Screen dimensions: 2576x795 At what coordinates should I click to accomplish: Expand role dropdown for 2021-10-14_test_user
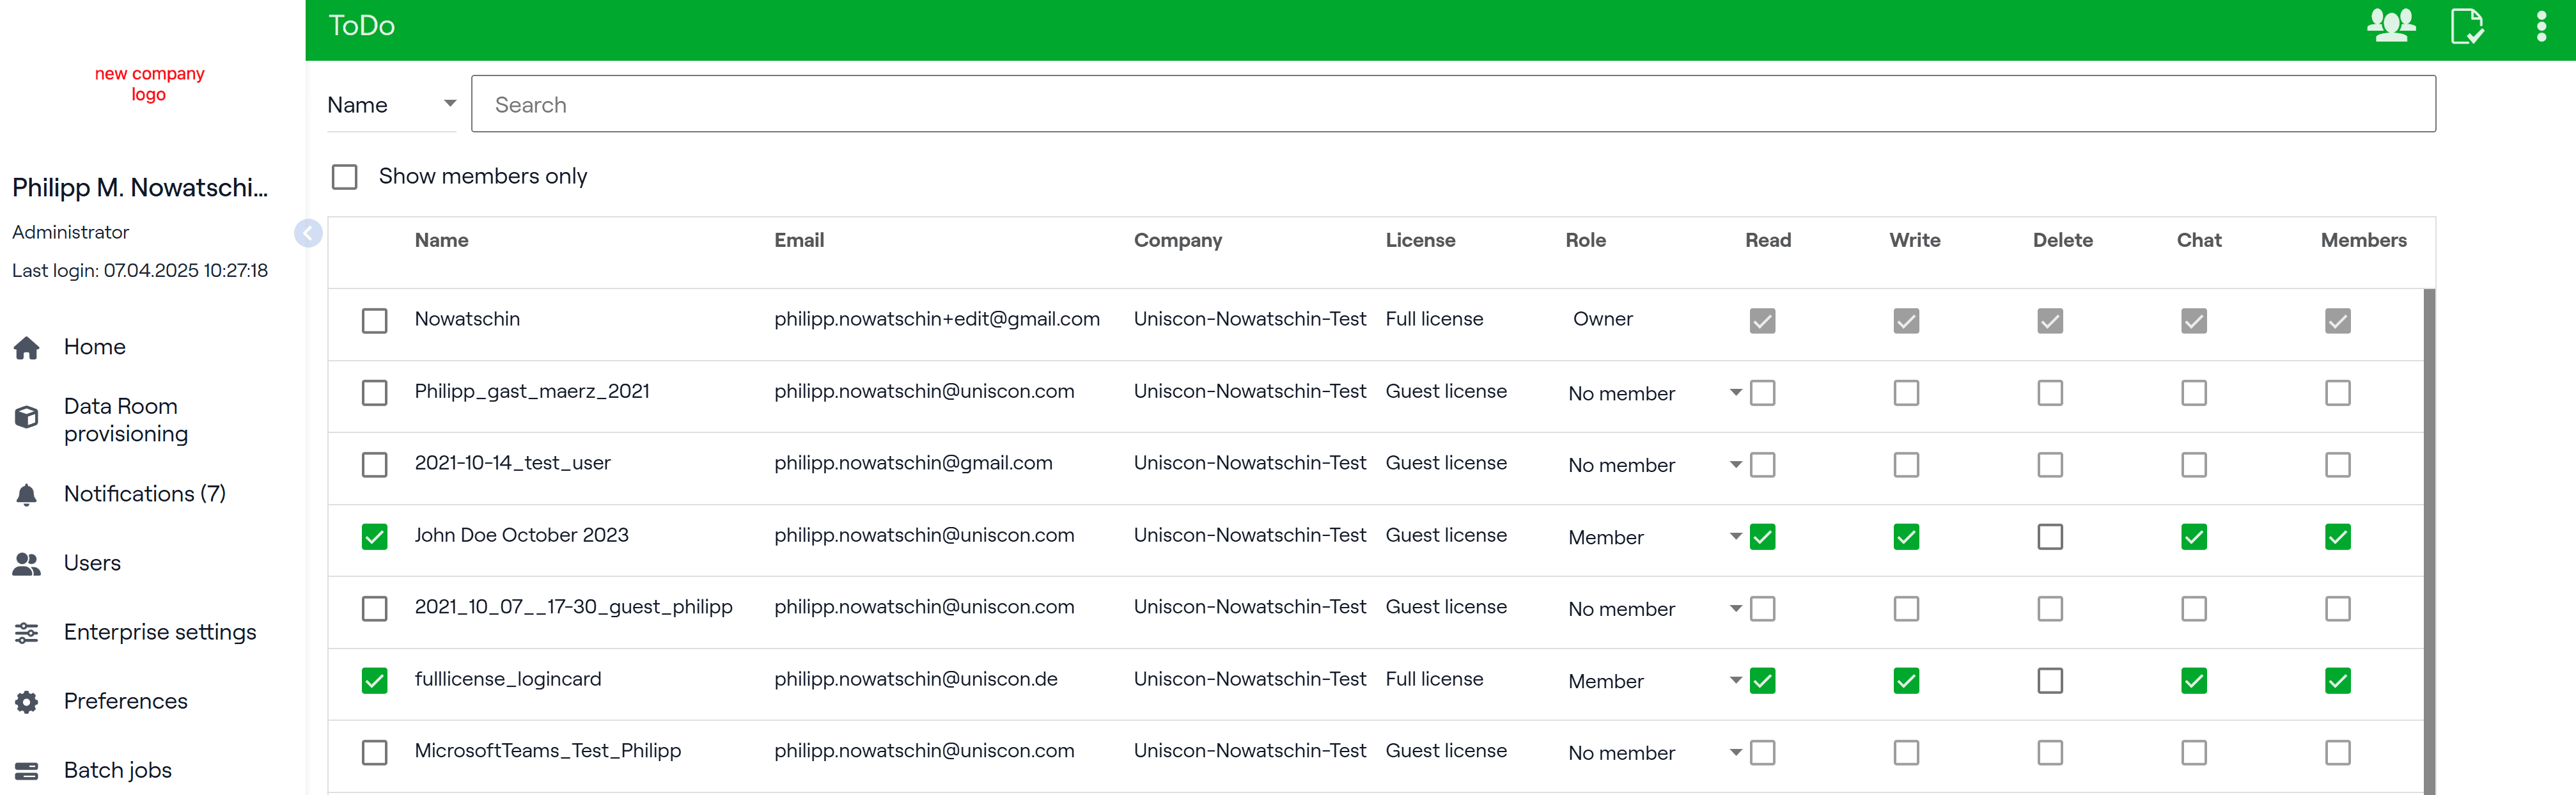click(1735, 465)
